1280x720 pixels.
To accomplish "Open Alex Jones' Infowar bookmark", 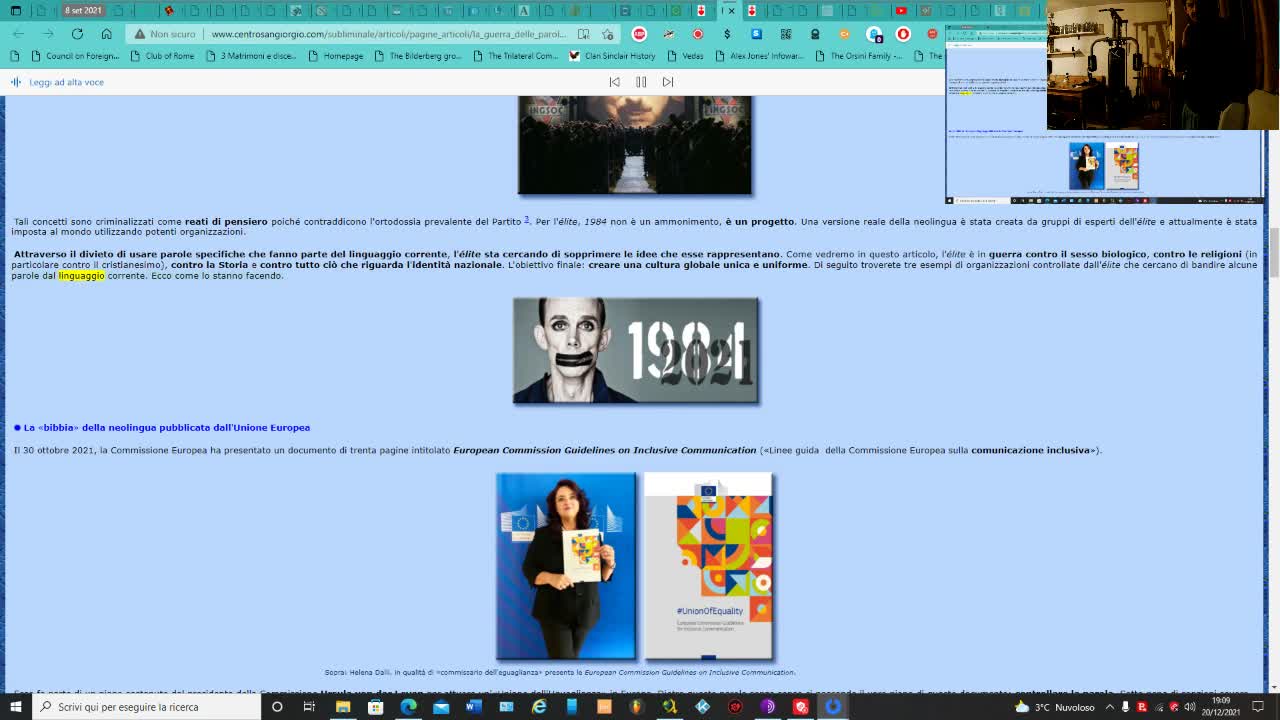I will pos(759,56).
